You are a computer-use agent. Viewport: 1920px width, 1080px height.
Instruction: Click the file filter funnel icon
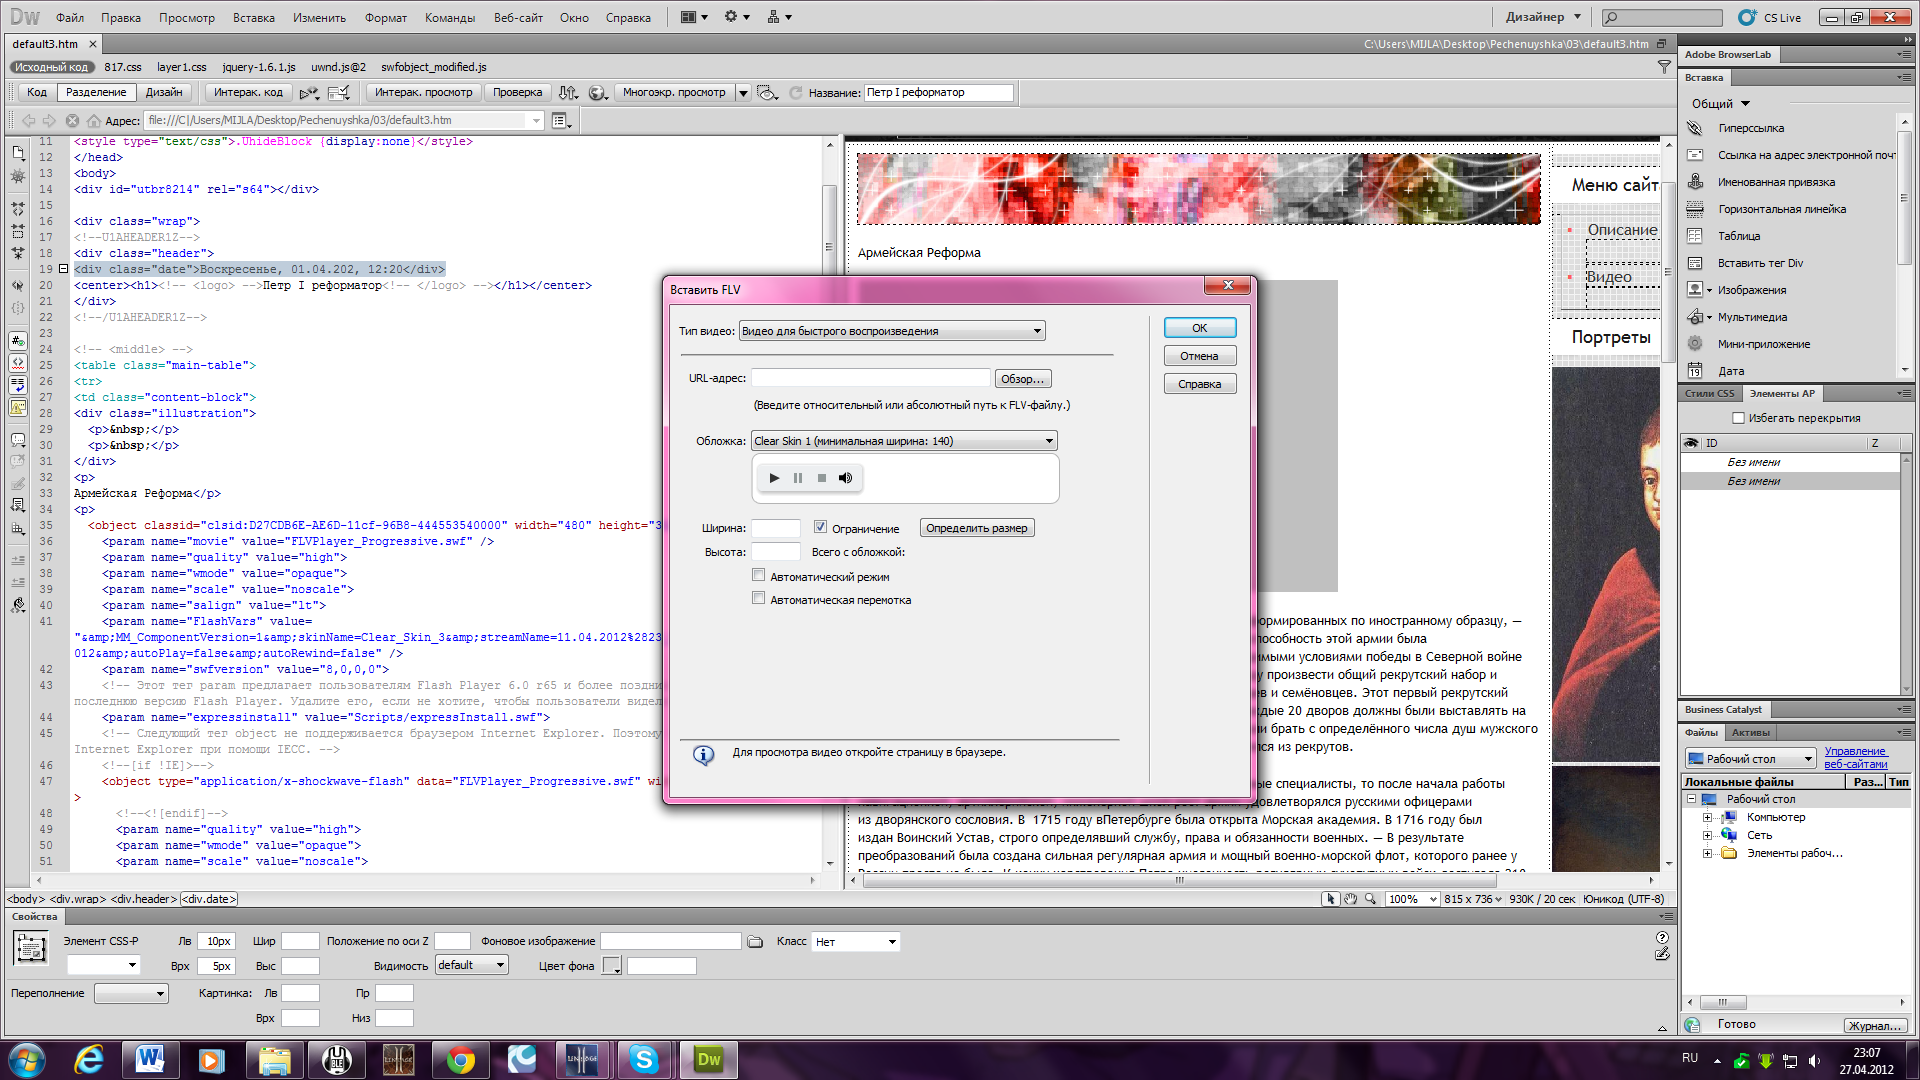[1664, 67]
